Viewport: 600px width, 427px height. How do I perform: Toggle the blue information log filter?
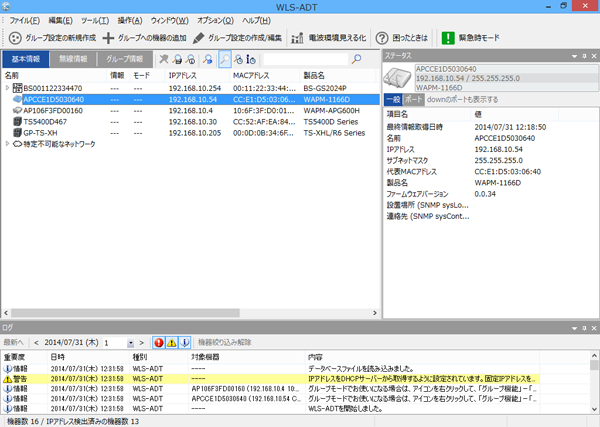[x=185, y=342]
